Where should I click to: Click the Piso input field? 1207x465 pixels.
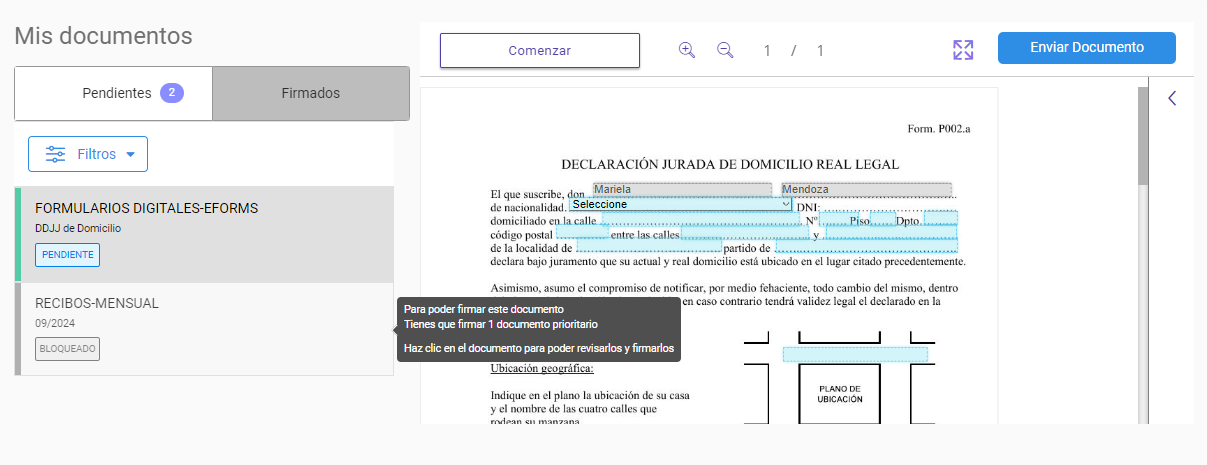click(883, 219)
